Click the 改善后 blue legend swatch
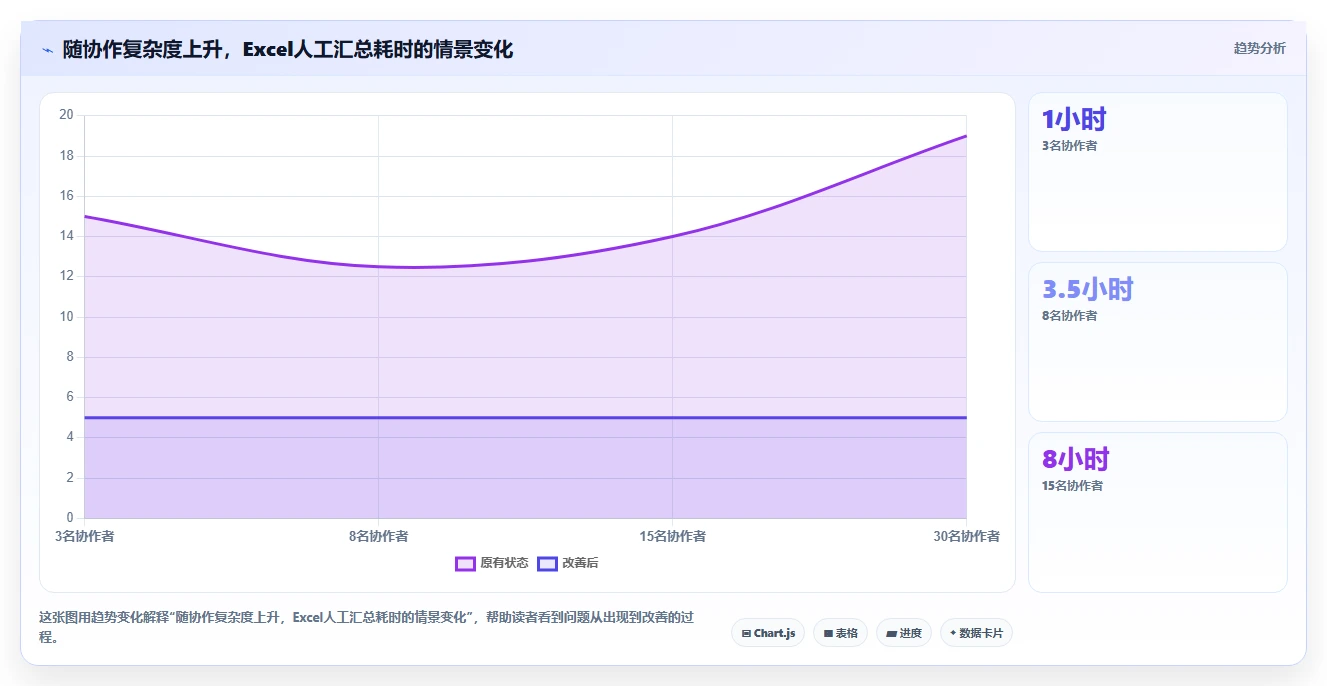This screenshot has height=686, width=1327. [547, 563]
